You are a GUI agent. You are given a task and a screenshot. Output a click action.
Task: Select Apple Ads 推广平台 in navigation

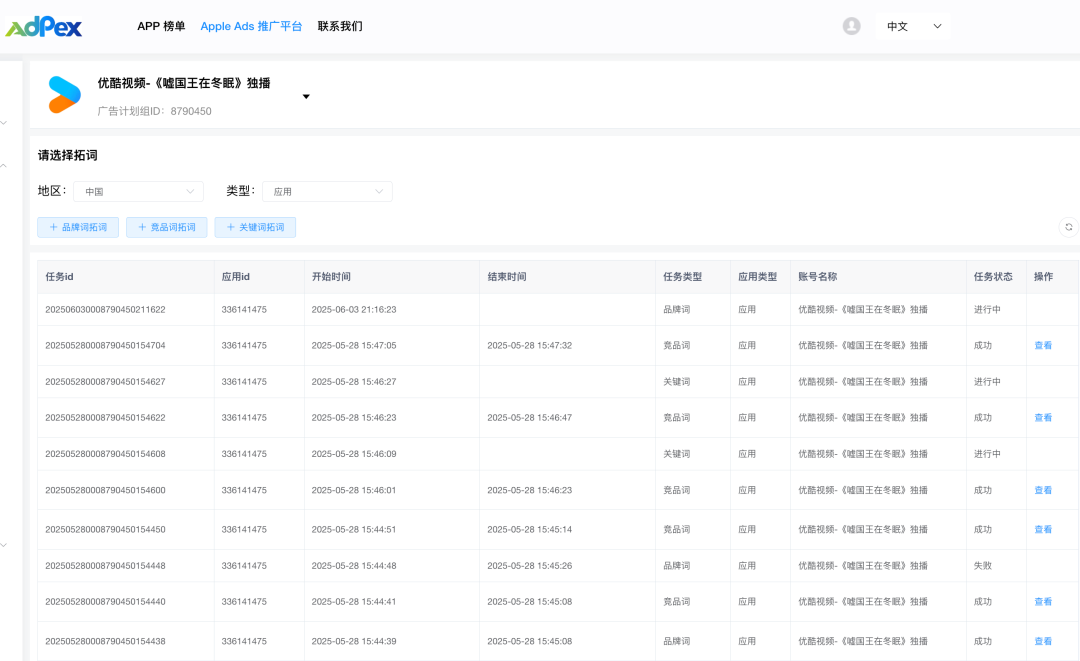[x=251, y=26]
